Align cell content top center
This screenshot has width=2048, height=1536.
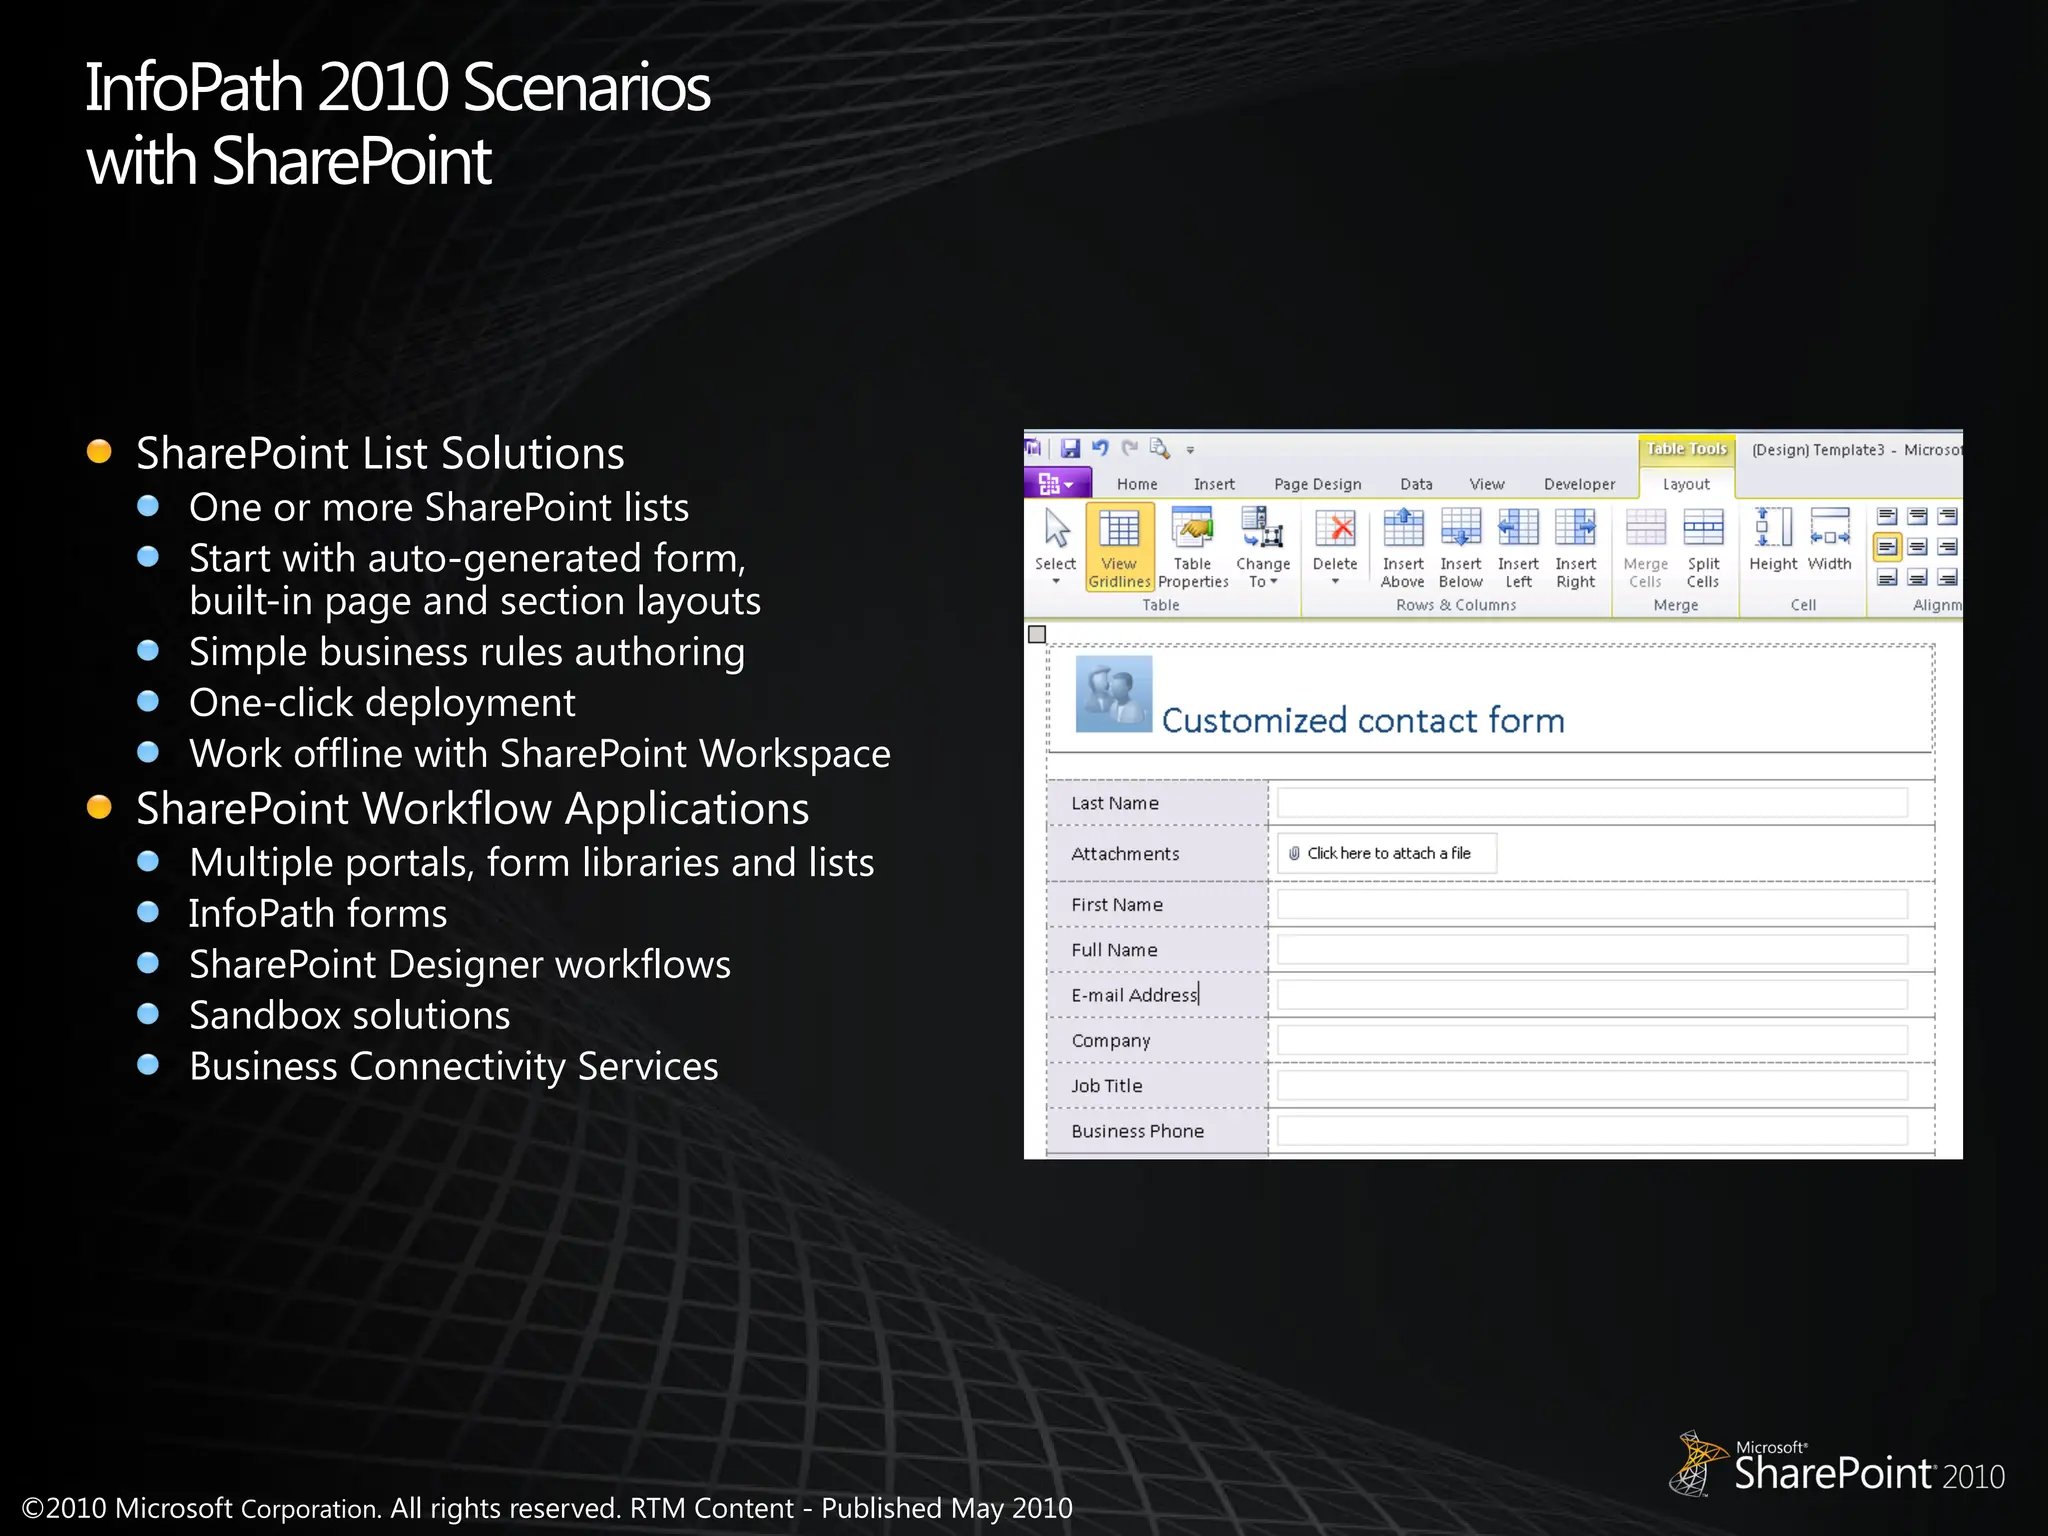tap(1917, 517)
